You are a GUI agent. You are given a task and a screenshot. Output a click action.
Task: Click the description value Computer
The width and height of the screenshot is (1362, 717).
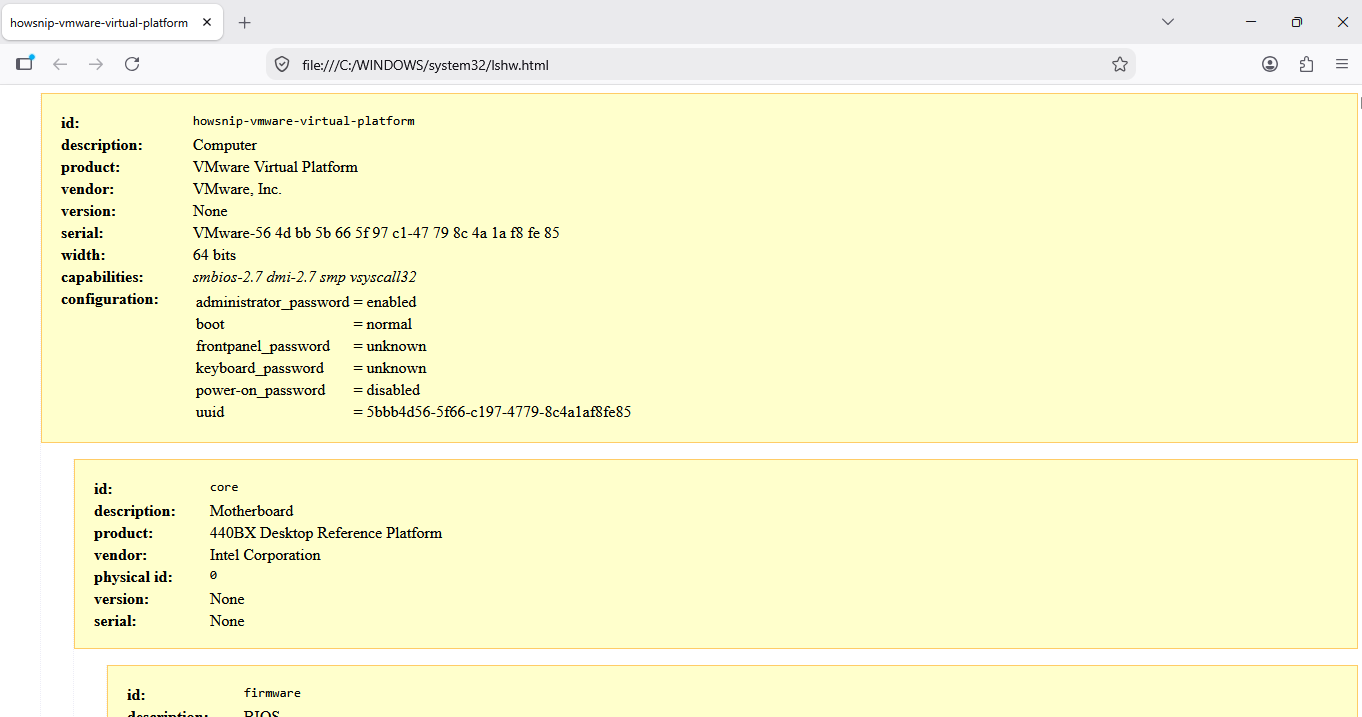pos(225,145)
